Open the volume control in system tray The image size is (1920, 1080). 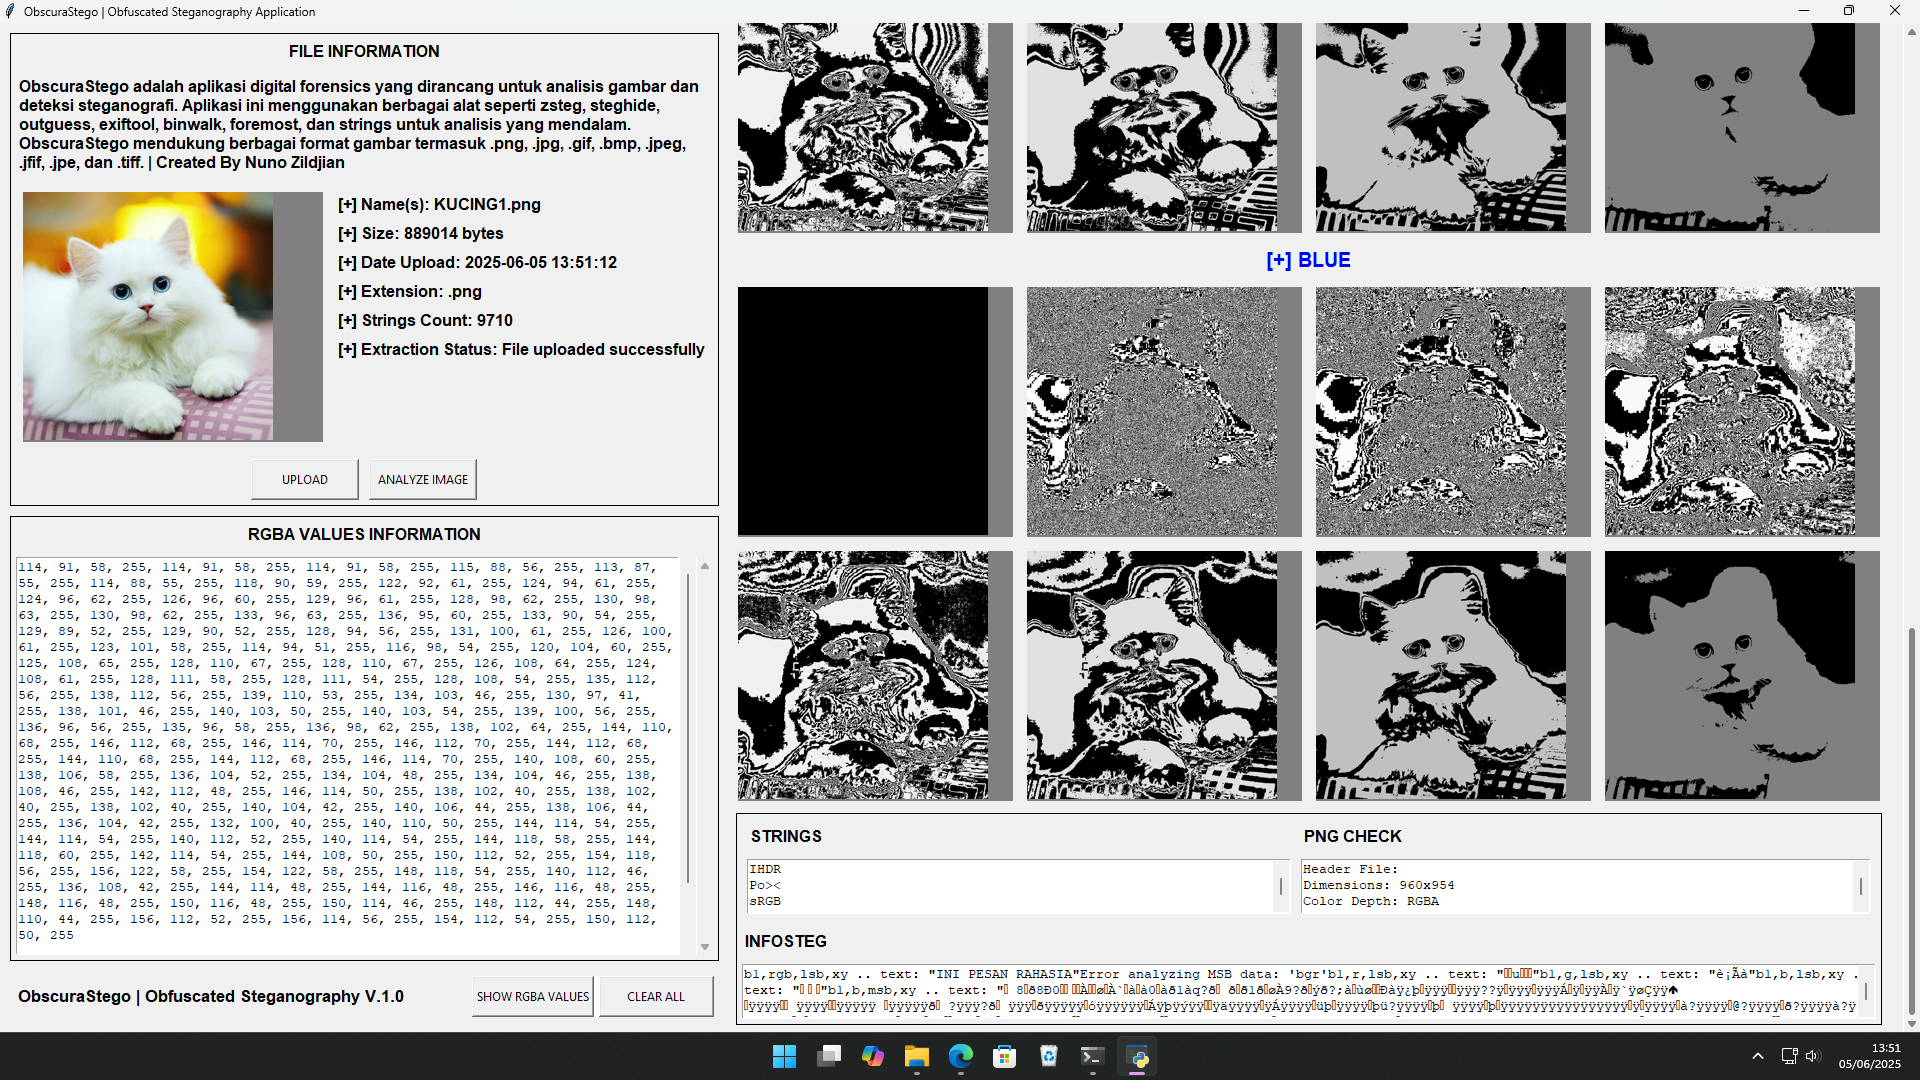[x=1812, y=1056]
